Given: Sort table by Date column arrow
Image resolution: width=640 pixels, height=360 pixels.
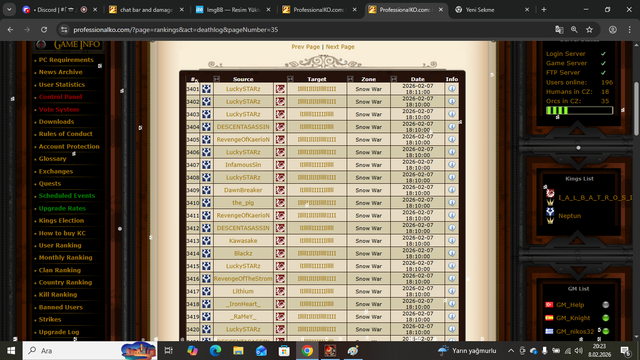Looking at the screenshot, I should pos(393,79).
